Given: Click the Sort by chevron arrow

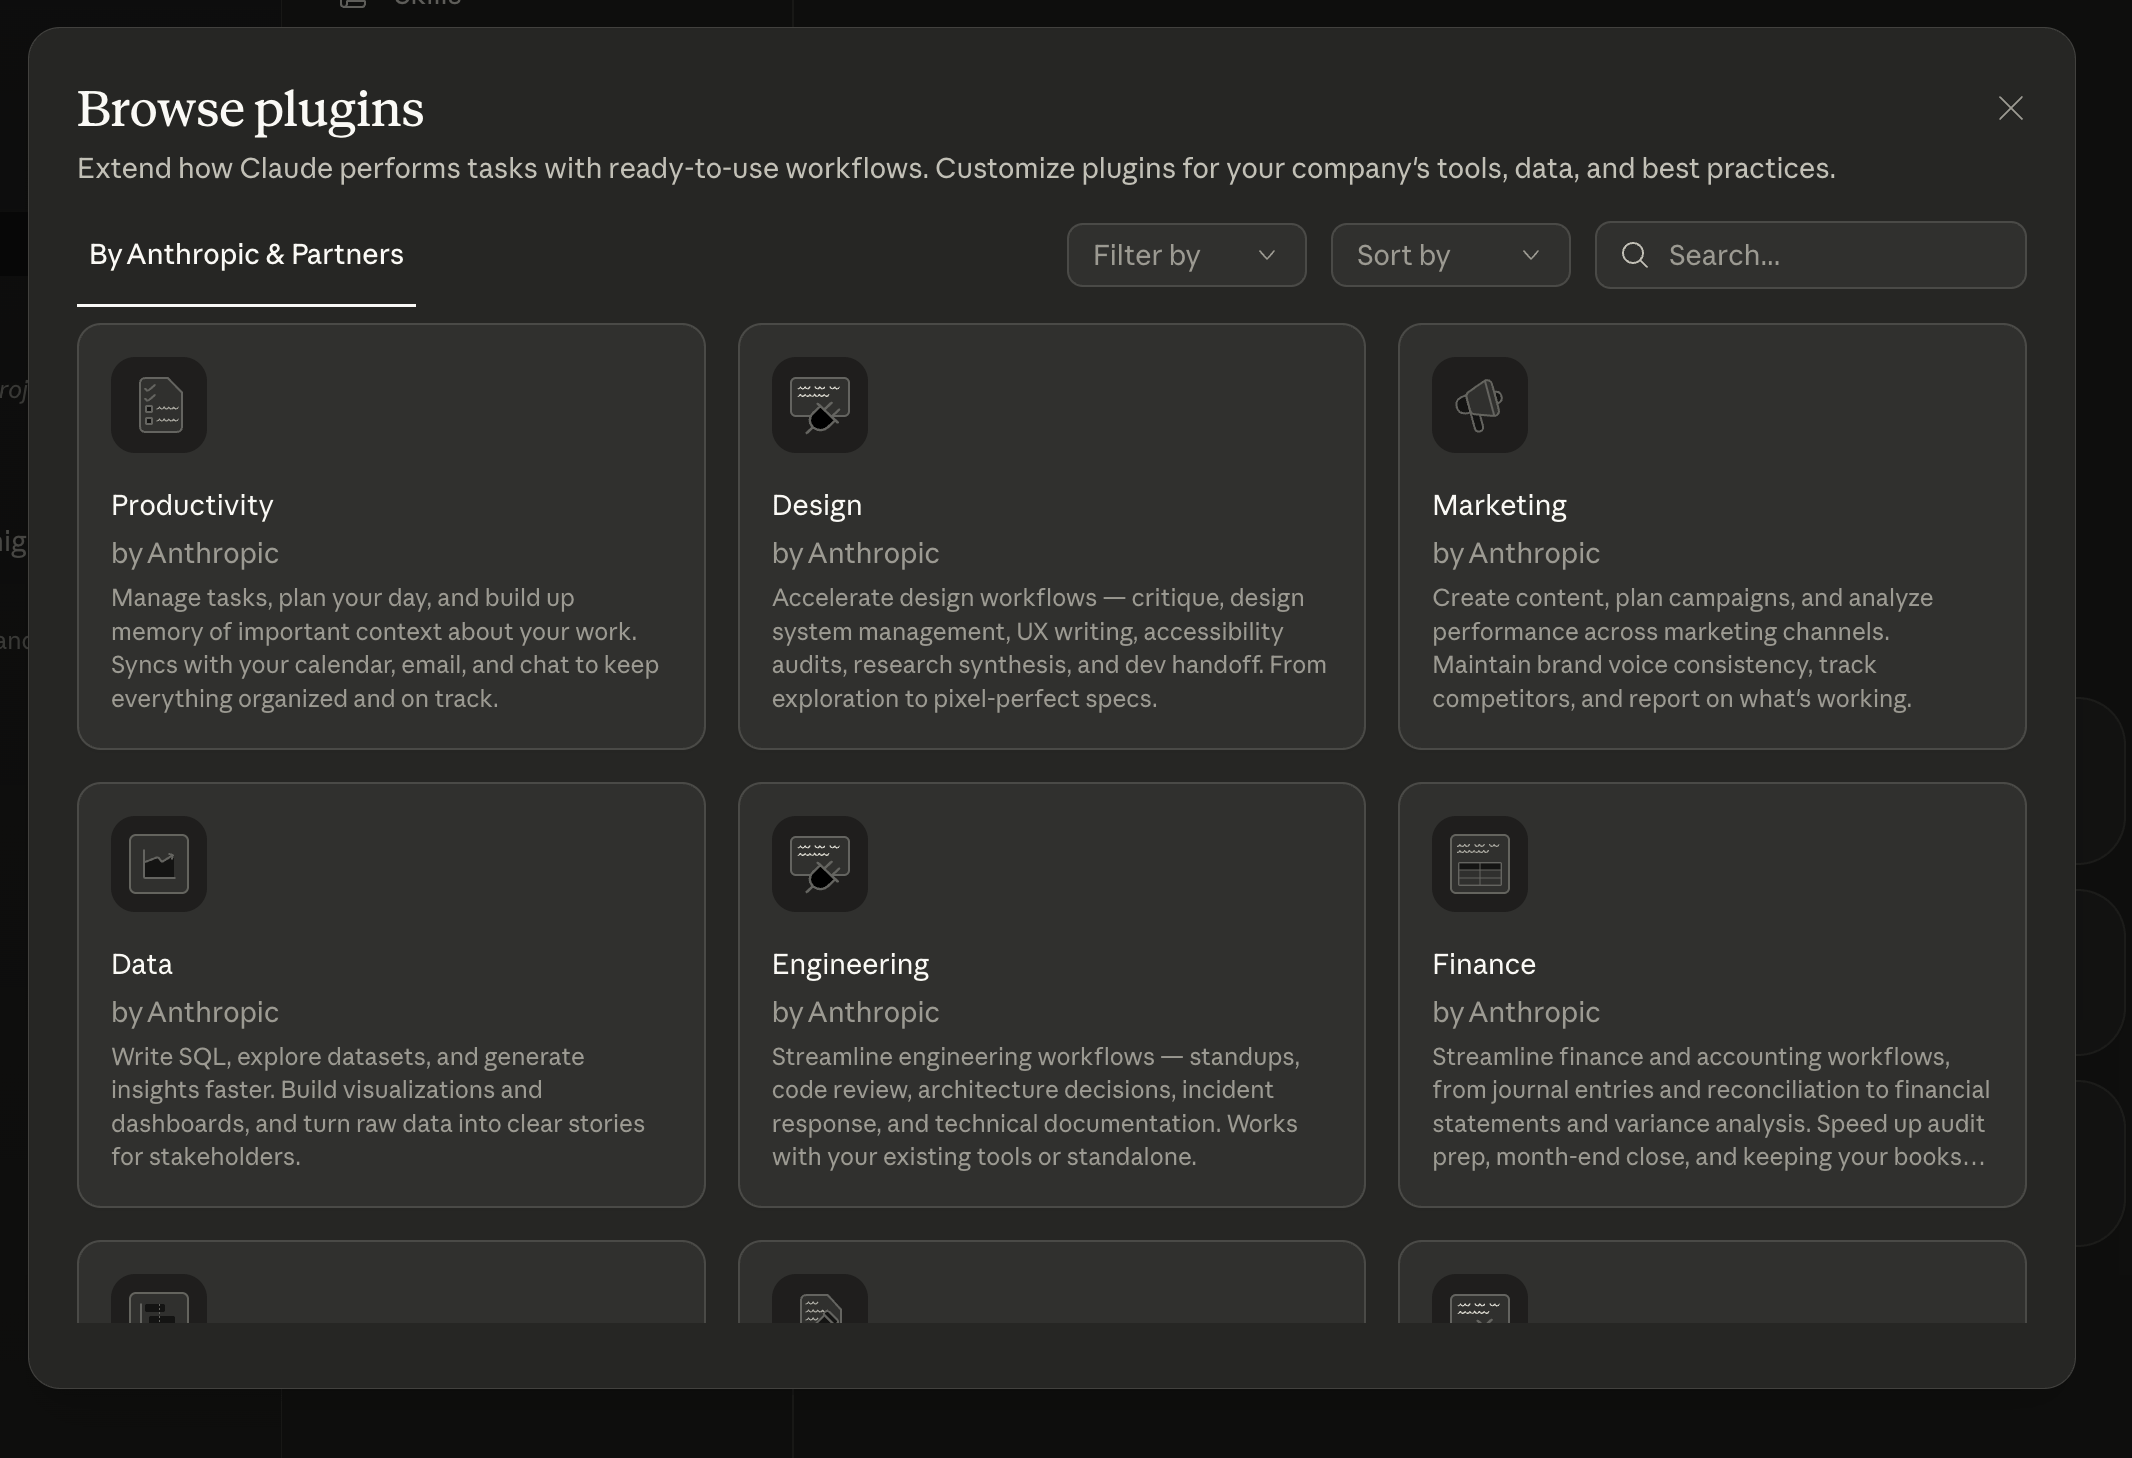Looking at the screenshot, I should [x=1530, y=255].
